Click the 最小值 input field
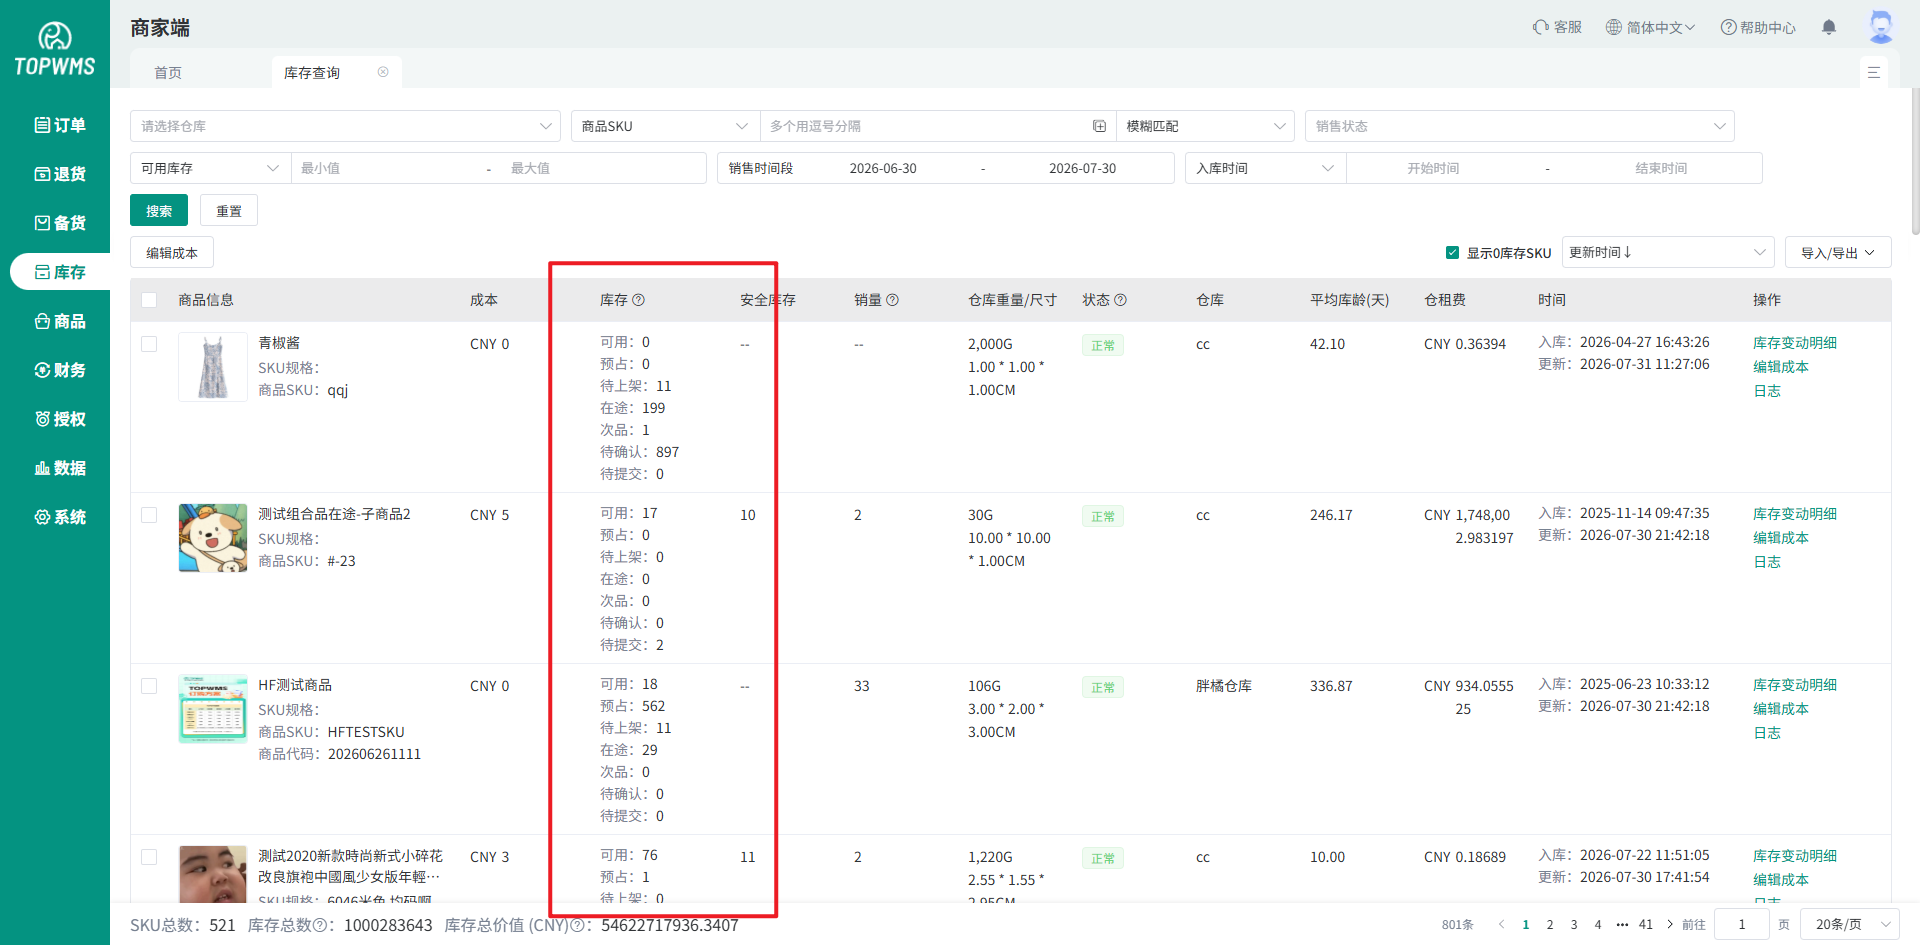The width and height of the screenshot is (1920, 945). coord(385,168)
